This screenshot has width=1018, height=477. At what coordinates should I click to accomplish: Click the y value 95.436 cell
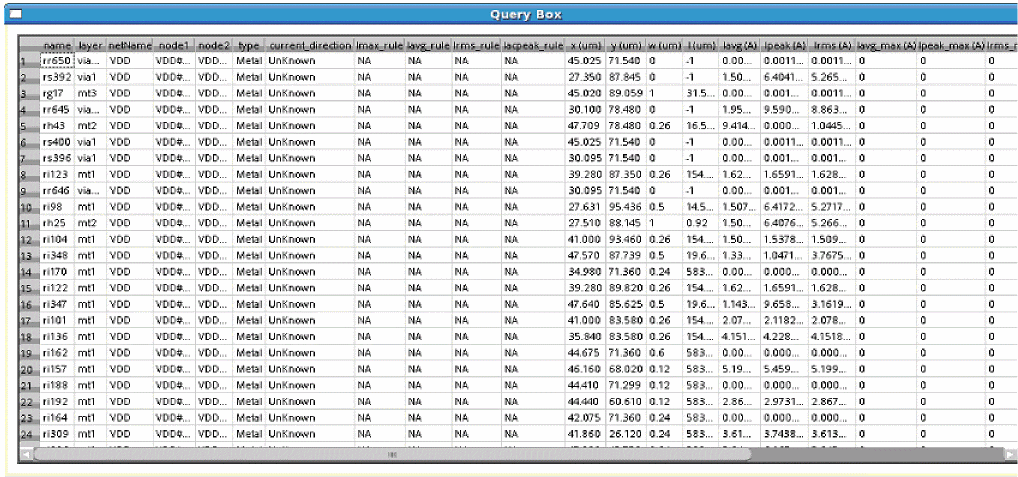tap(626, 206)
